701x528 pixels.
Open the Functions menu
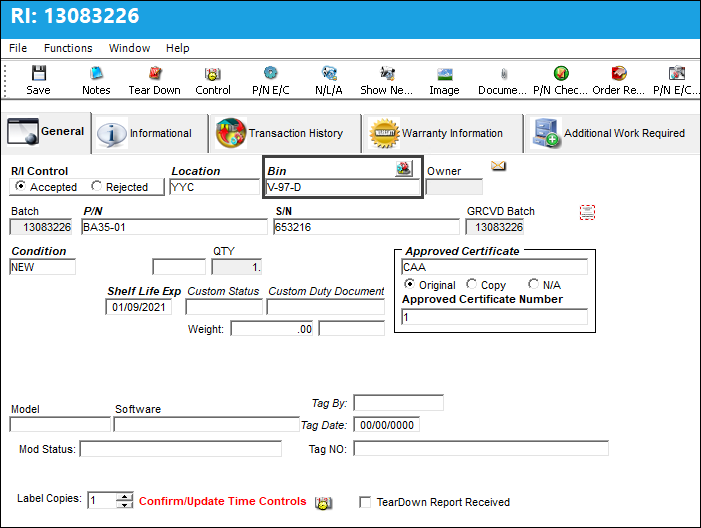68,48
